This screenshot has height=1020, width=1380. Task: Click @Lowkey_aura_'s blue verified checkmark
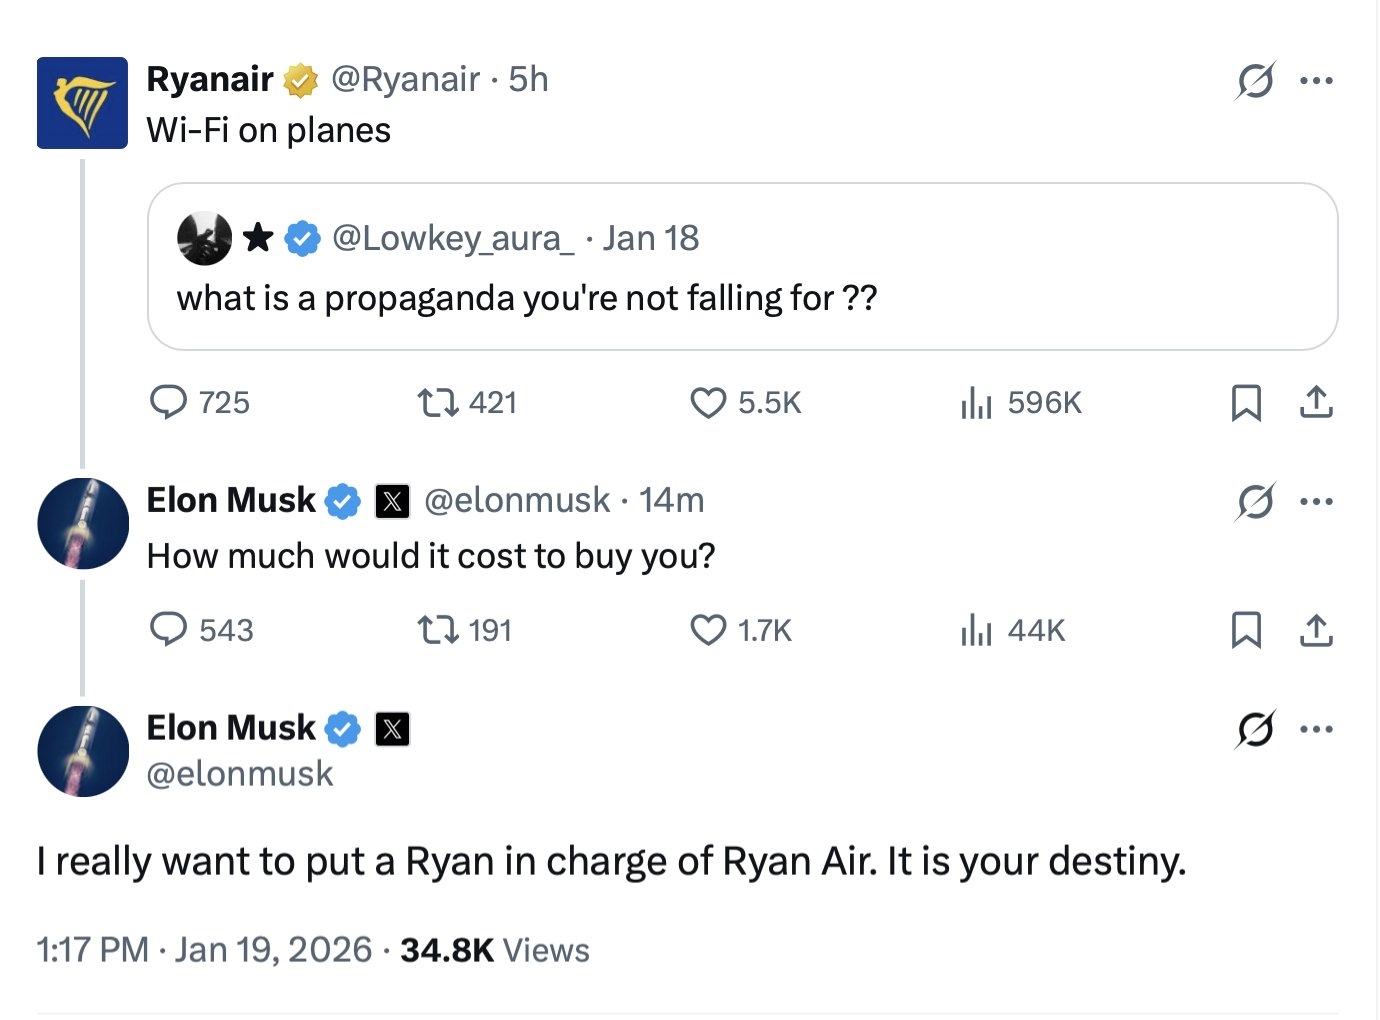click(x=301, y=237)
